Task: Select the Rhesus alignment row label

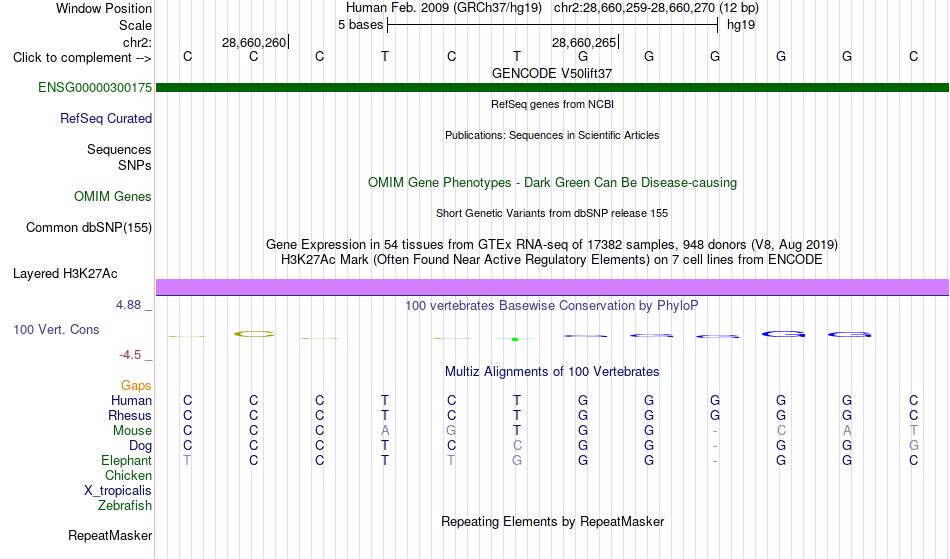Action: pos(130,415)
